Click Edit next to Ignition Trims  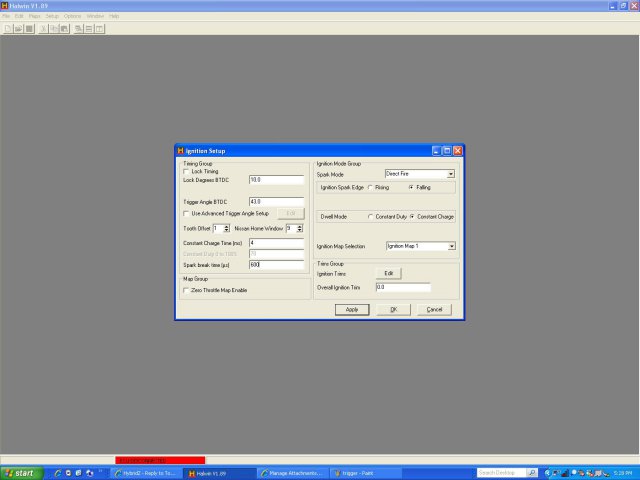[388, 273]
